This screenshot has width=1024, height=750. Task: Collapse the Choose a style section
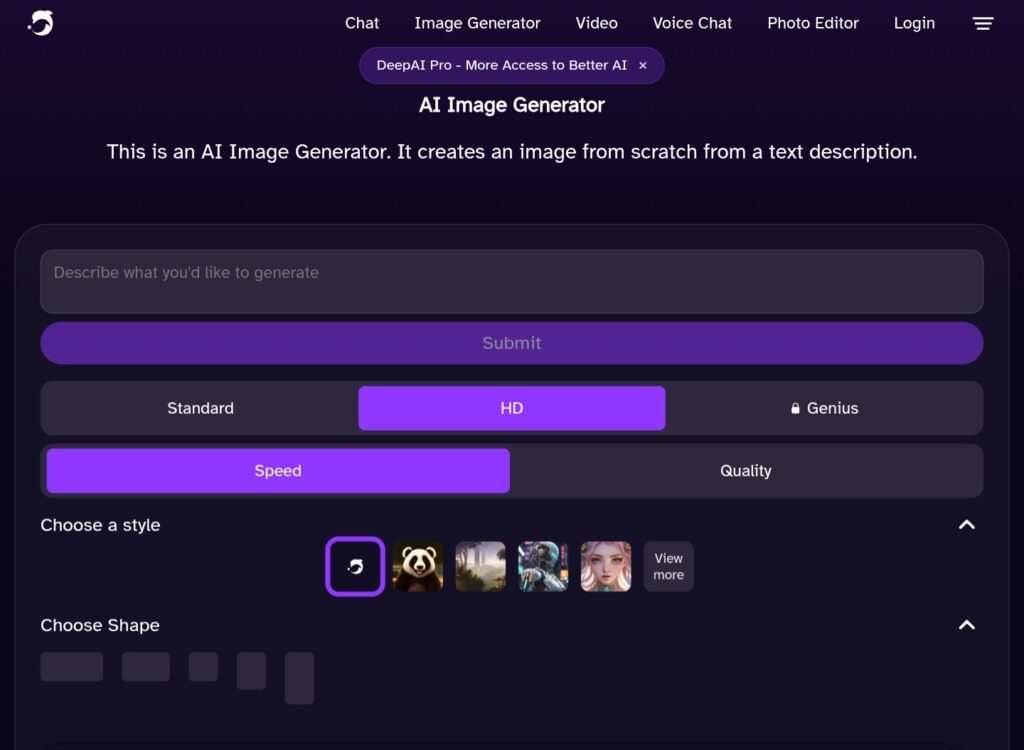coord(966,524)
